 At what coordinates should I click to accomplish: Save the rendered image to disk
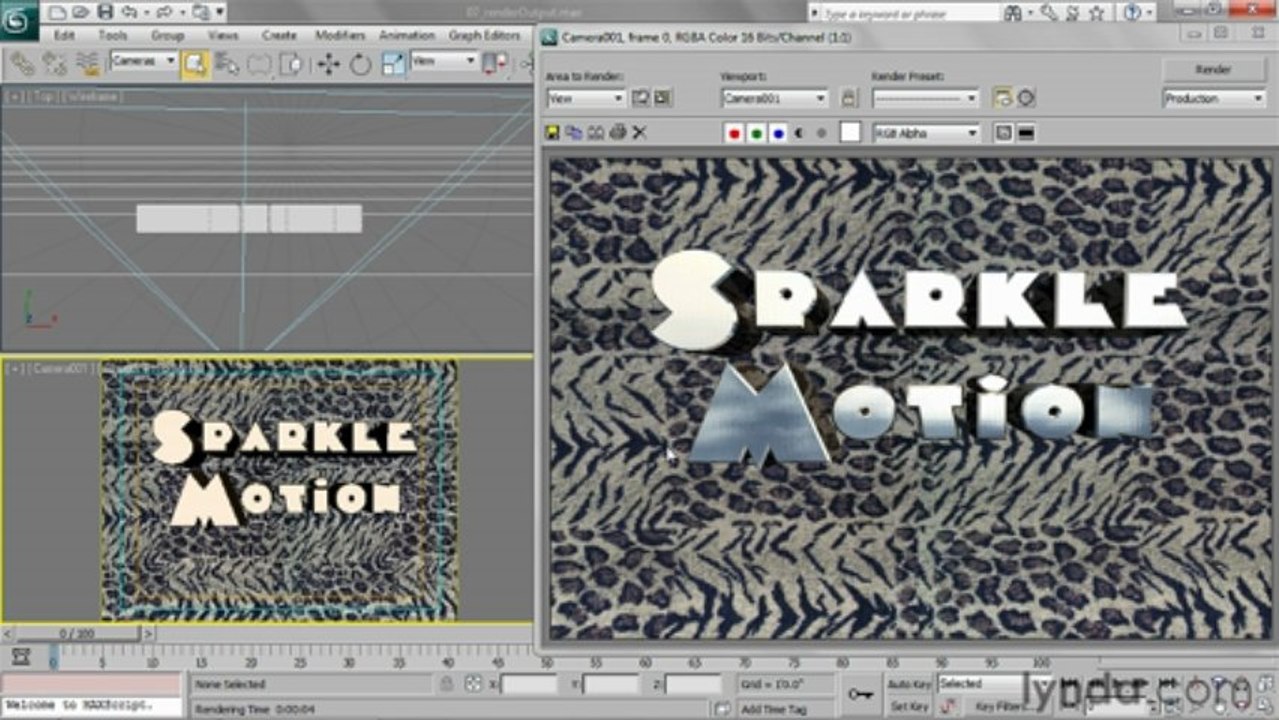pyautogui.click(x=552, y=133)
